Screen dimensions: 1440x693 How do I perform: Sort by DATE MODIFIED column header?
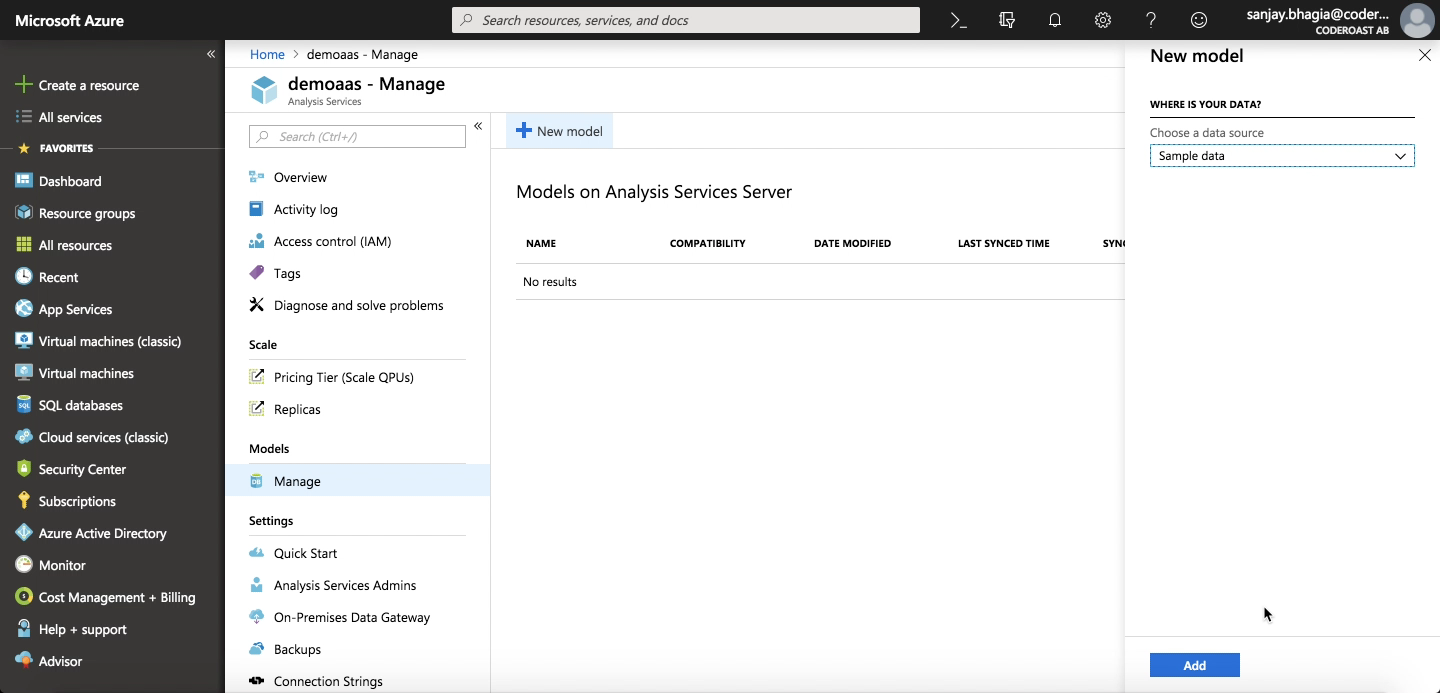point(852,243)
